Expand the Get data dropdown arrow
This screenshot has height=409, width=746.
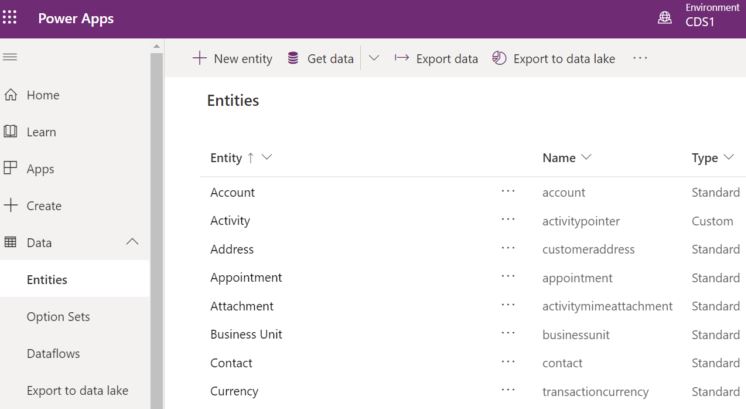pos(374,58)
